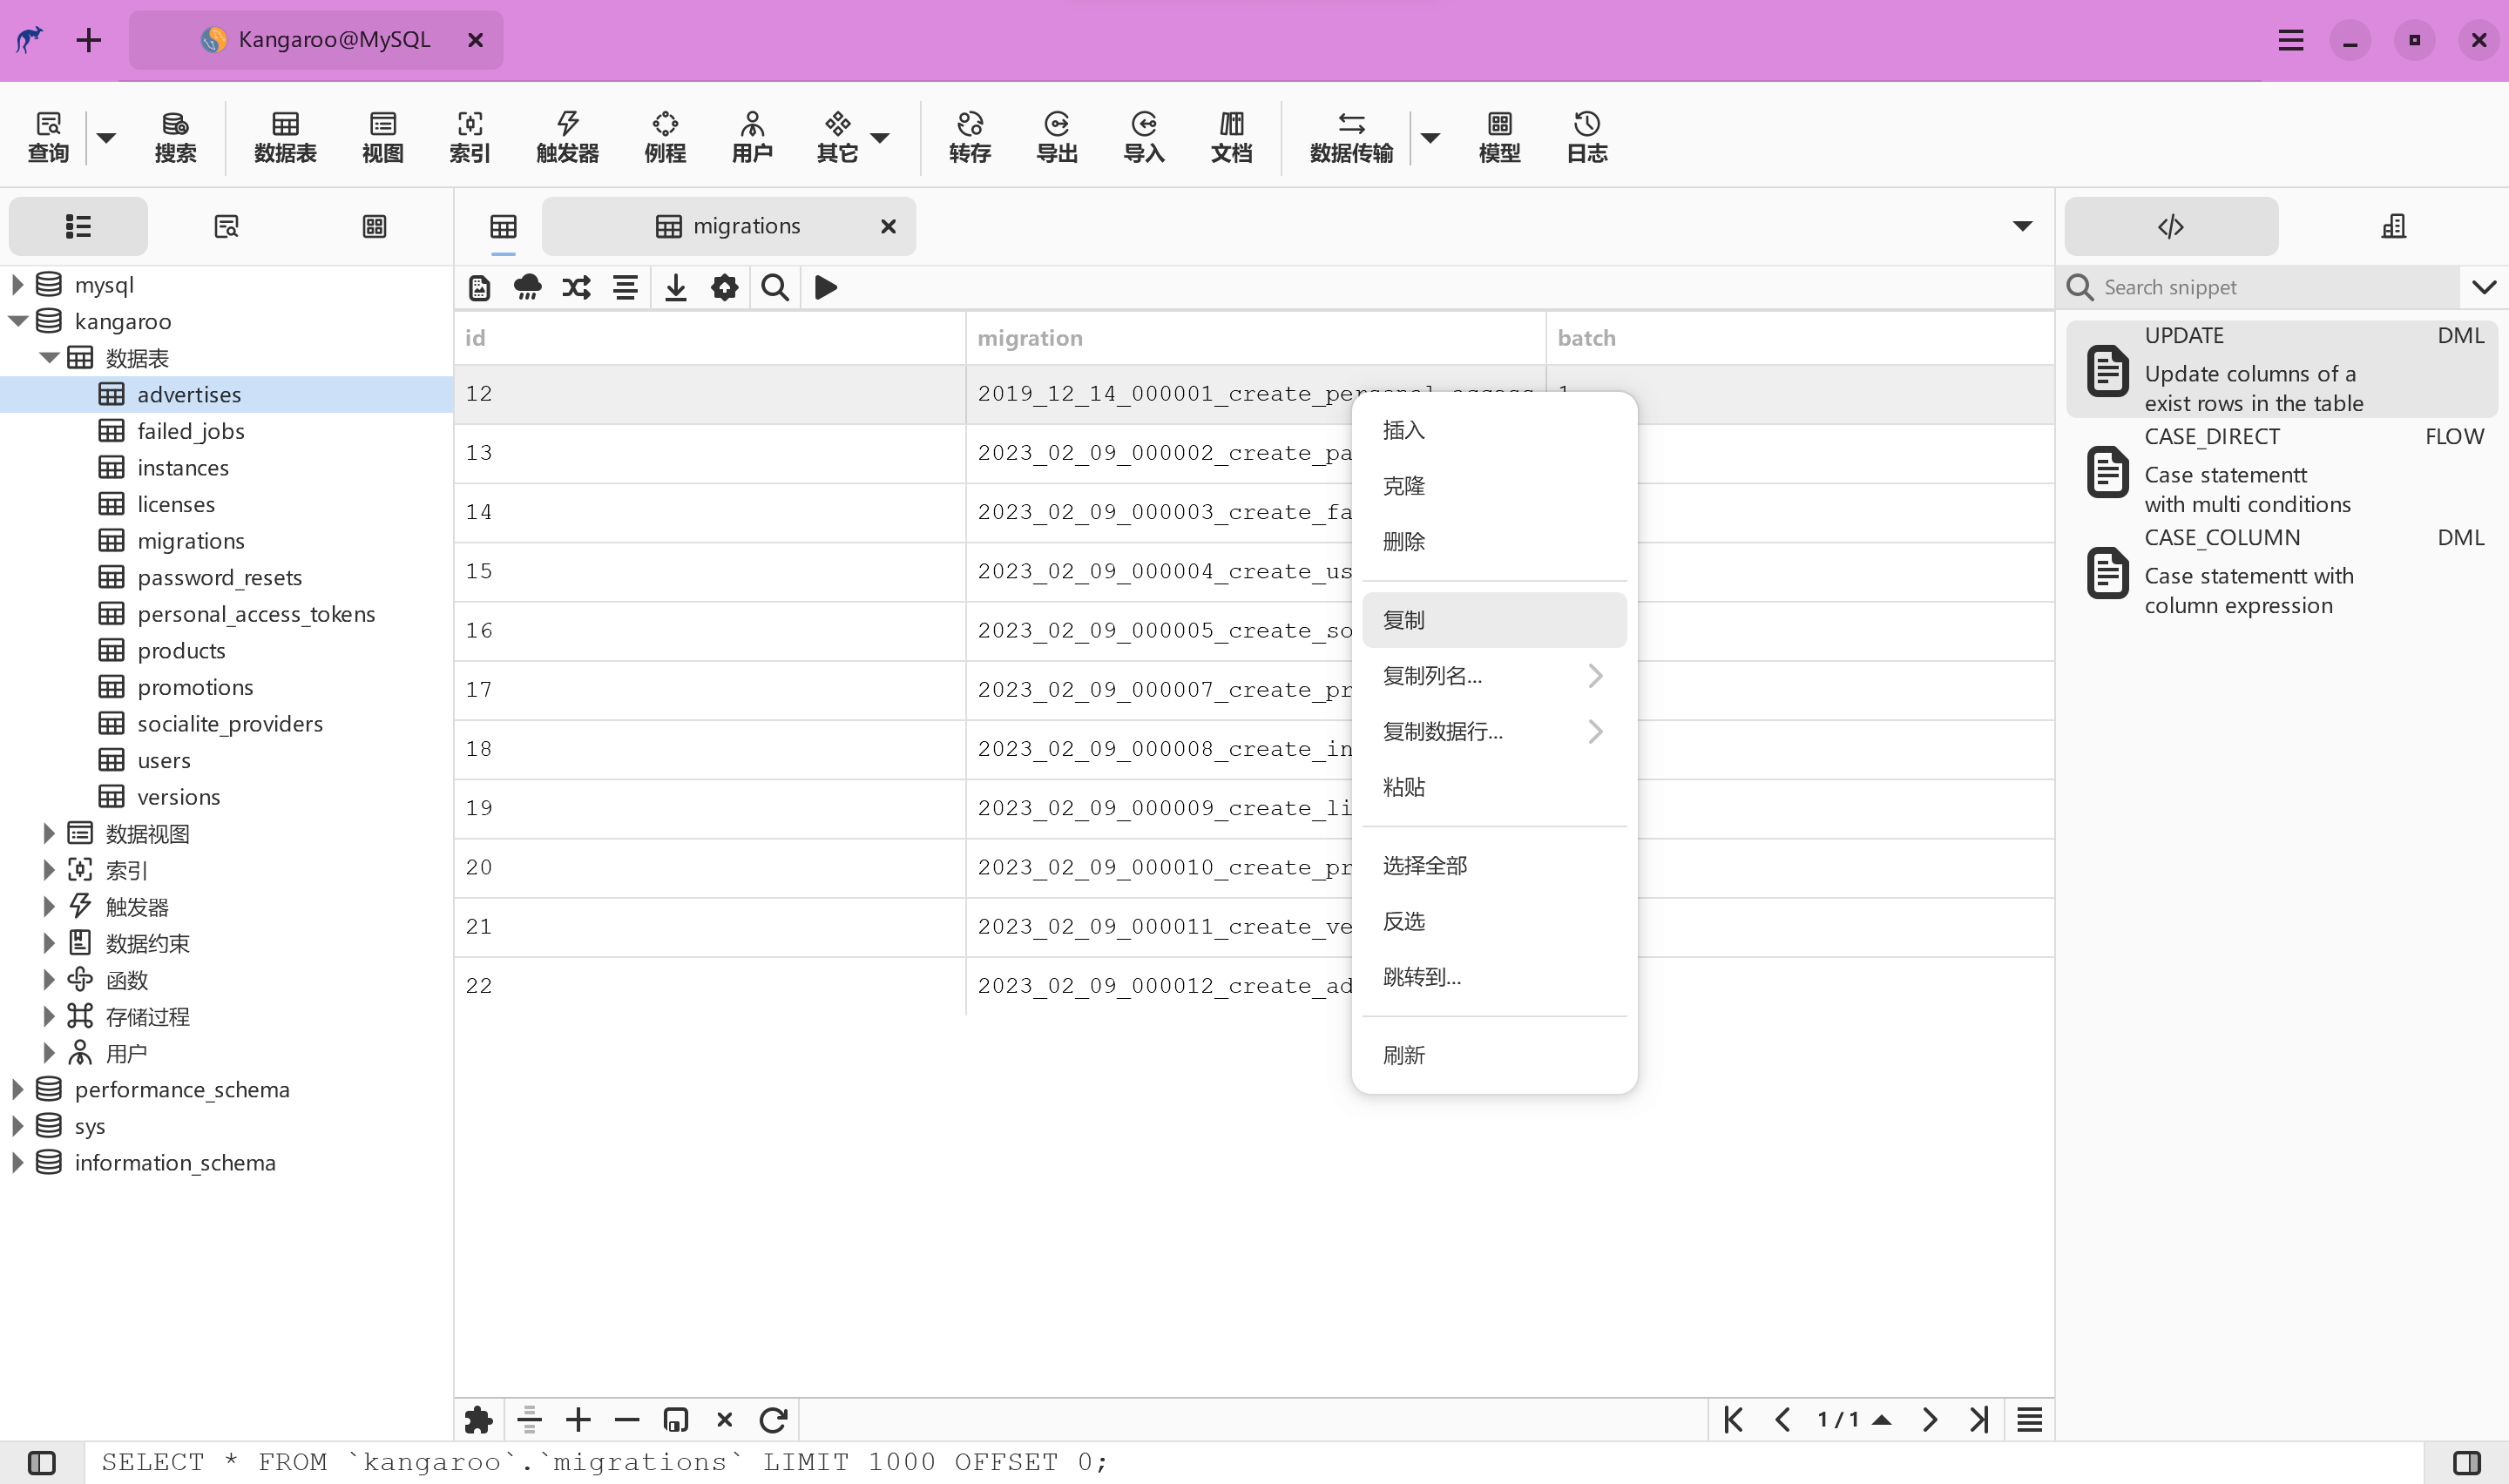
Task: Click the 导出 (Export) tool icon
Action: tap(1055, 134)
